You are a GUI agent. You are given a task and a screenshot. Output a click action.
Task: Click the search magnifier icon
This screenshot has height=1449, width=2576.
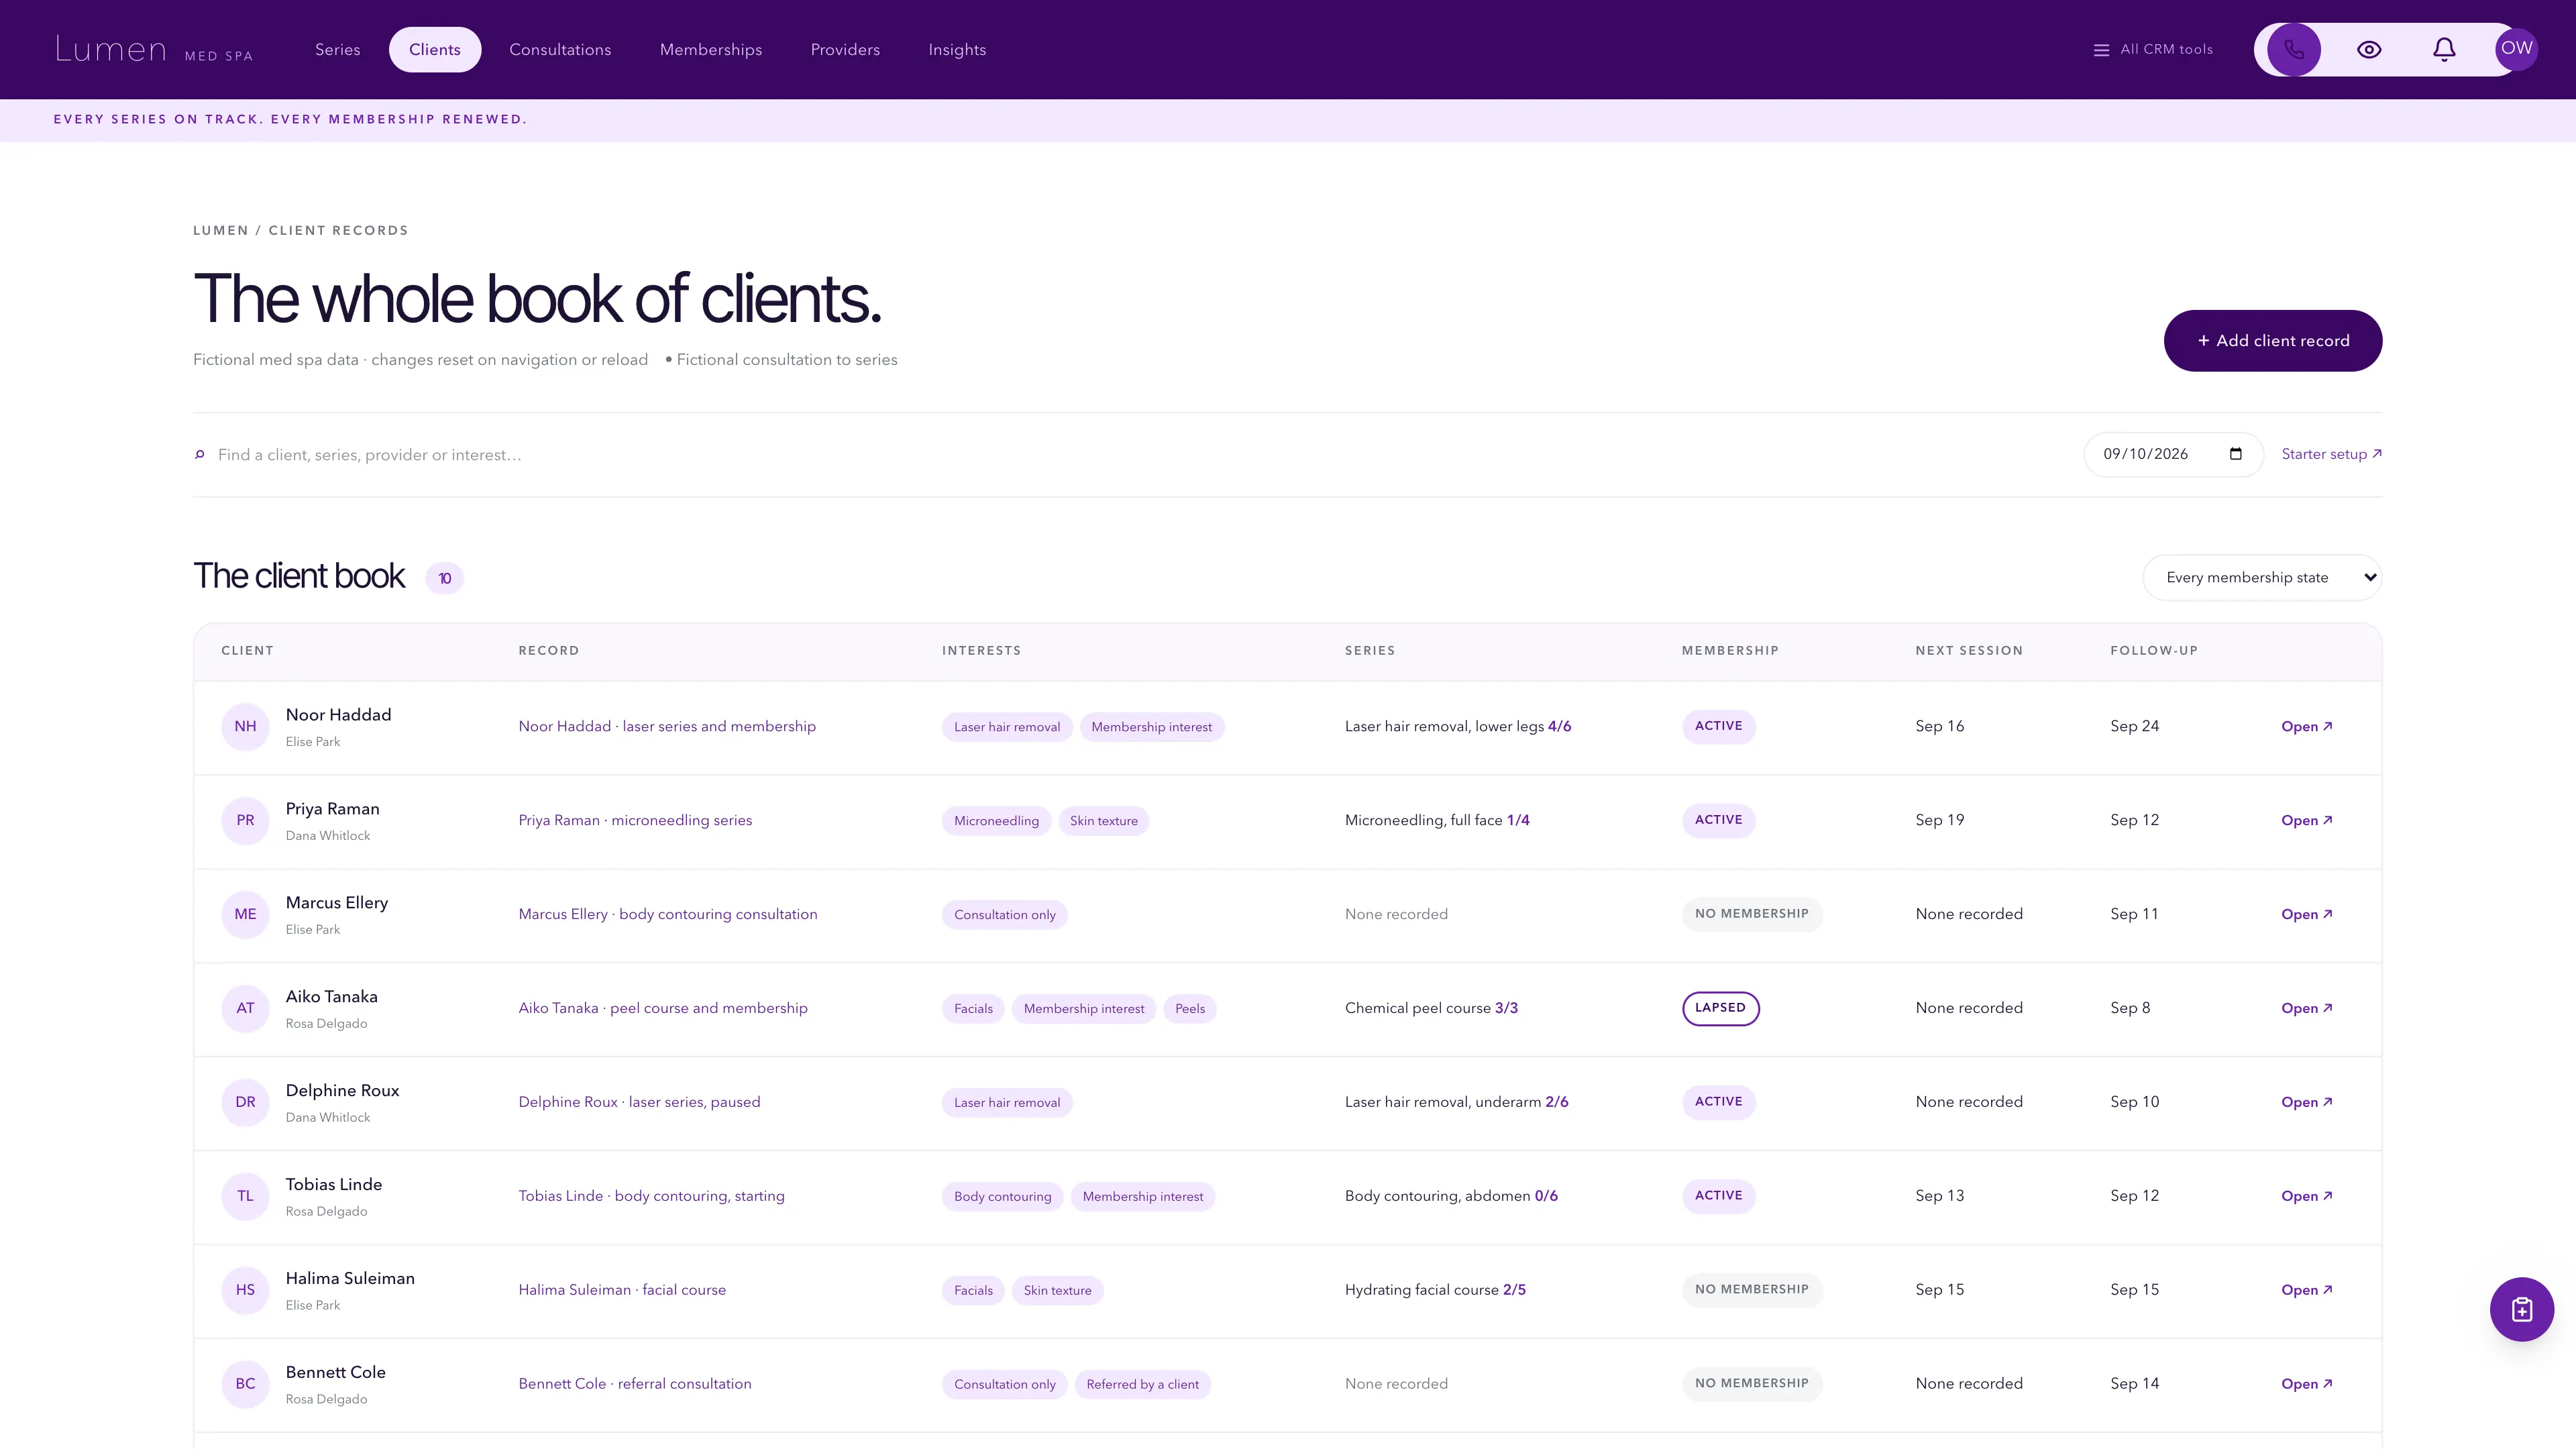coord(200,455)
